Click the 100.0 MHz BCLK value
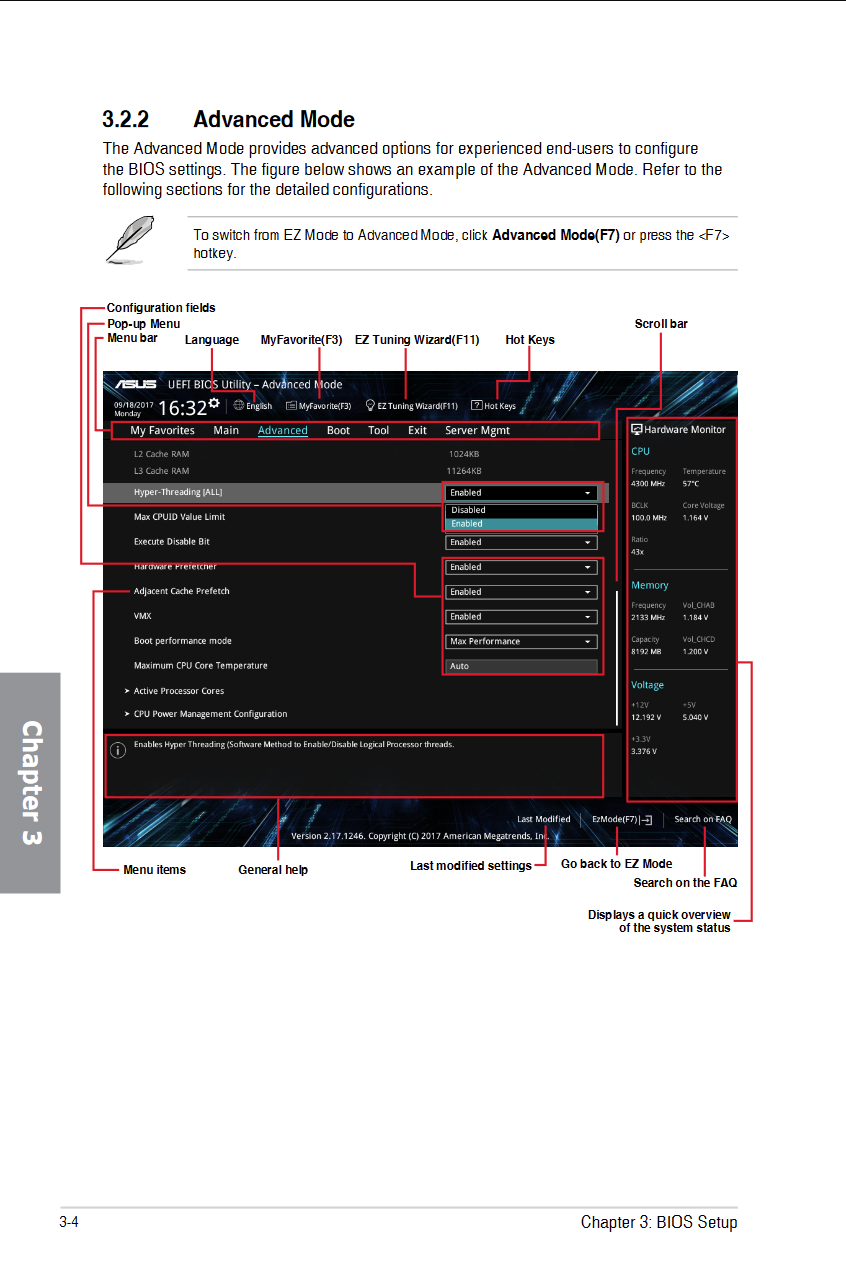This screenshot has width=846, height=1276. pos(649,518)
